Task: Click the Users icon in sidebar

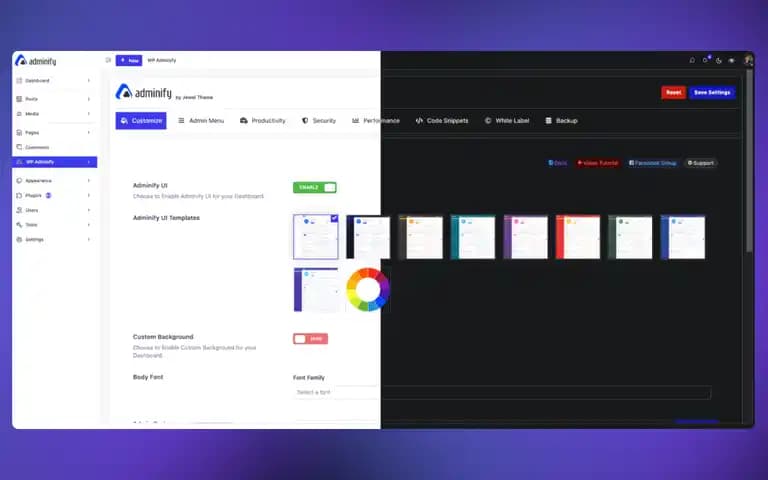Action: tap(19, 210)
